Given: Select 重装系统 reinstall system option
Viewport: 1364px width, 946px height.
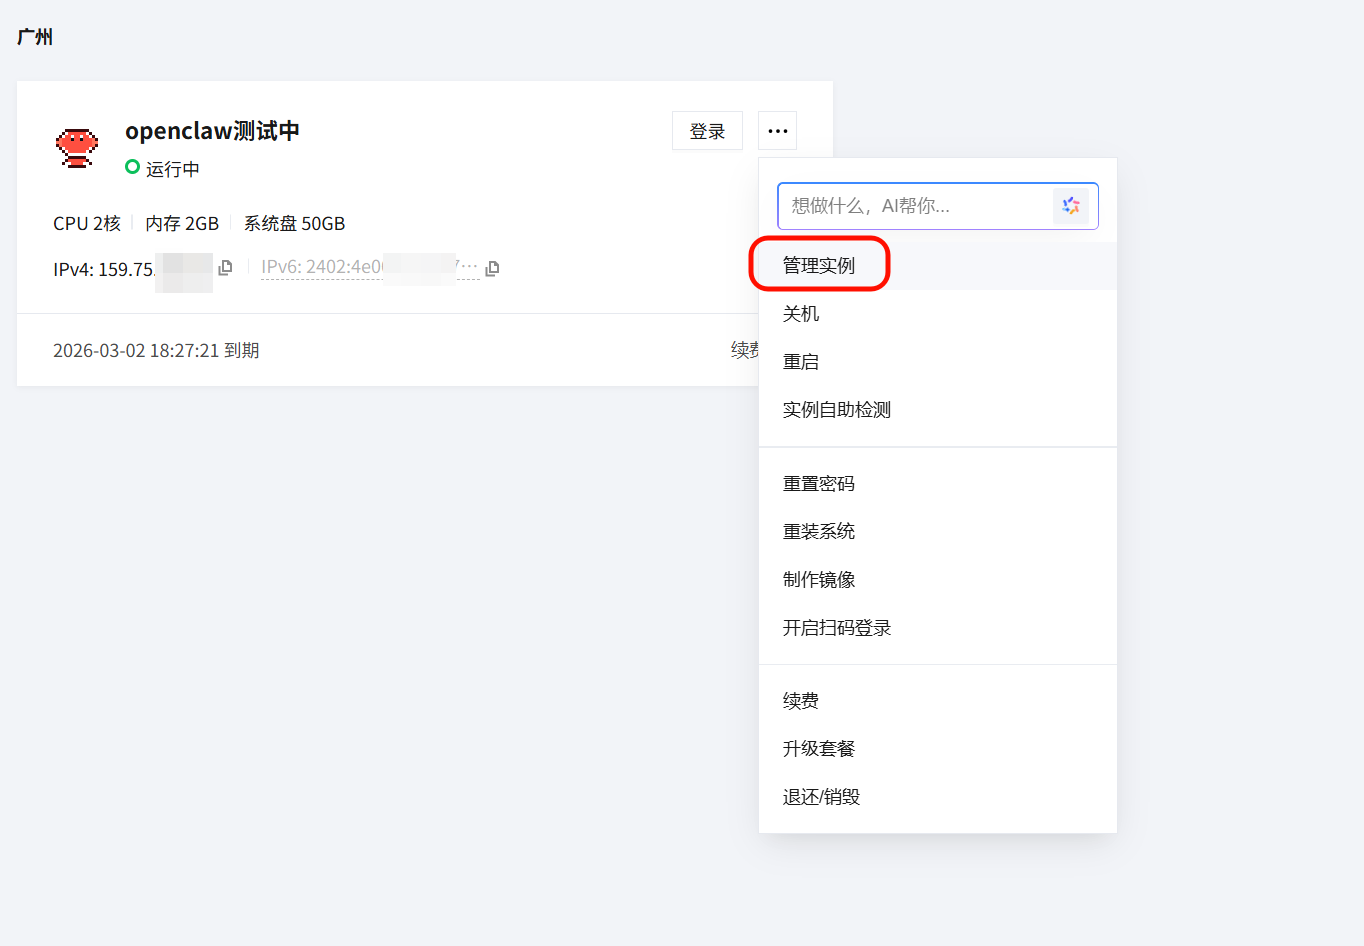Looking at the screenshot, I should click(938, 532).
